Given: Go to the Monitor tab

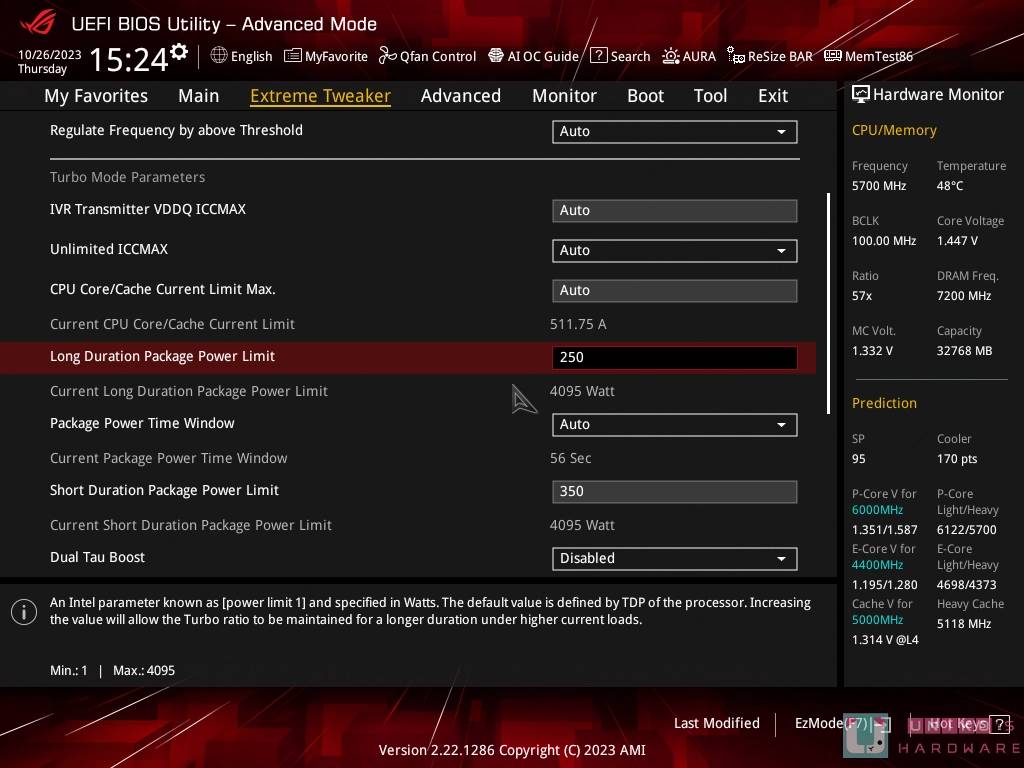Looking at the screenshot, I should [x=564, y=96].
